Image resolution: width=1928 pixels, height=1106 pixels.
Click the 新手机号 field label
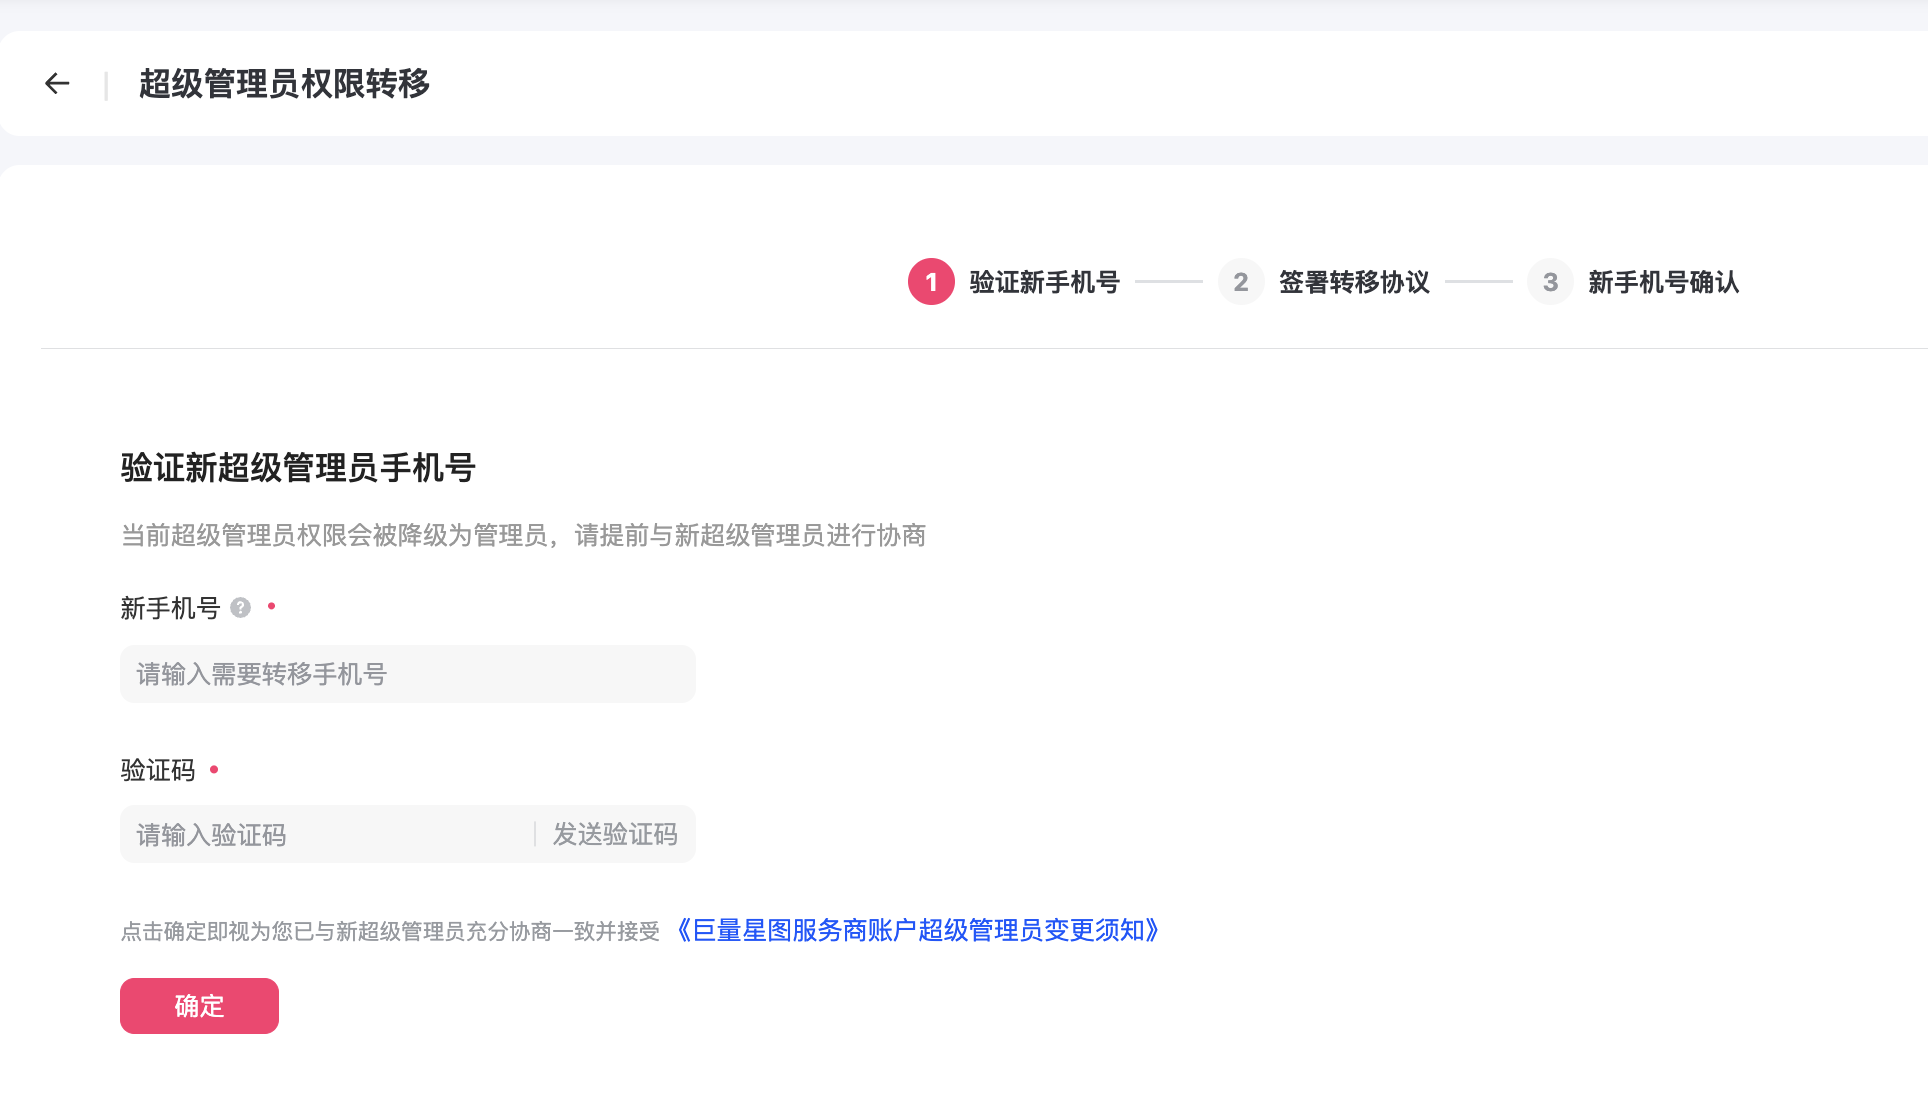point(170,608)
